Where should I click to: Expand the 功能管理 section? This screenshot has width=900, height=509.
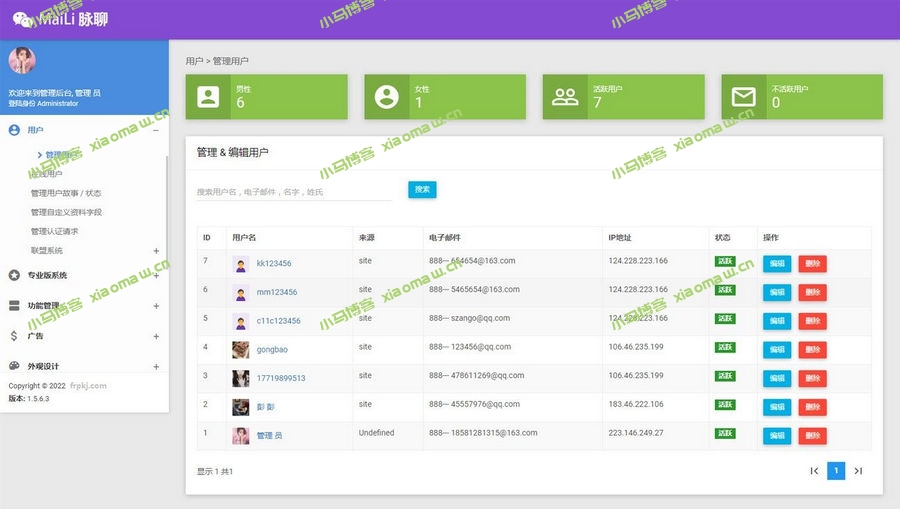pyautogui.click(x=156, y=306)
